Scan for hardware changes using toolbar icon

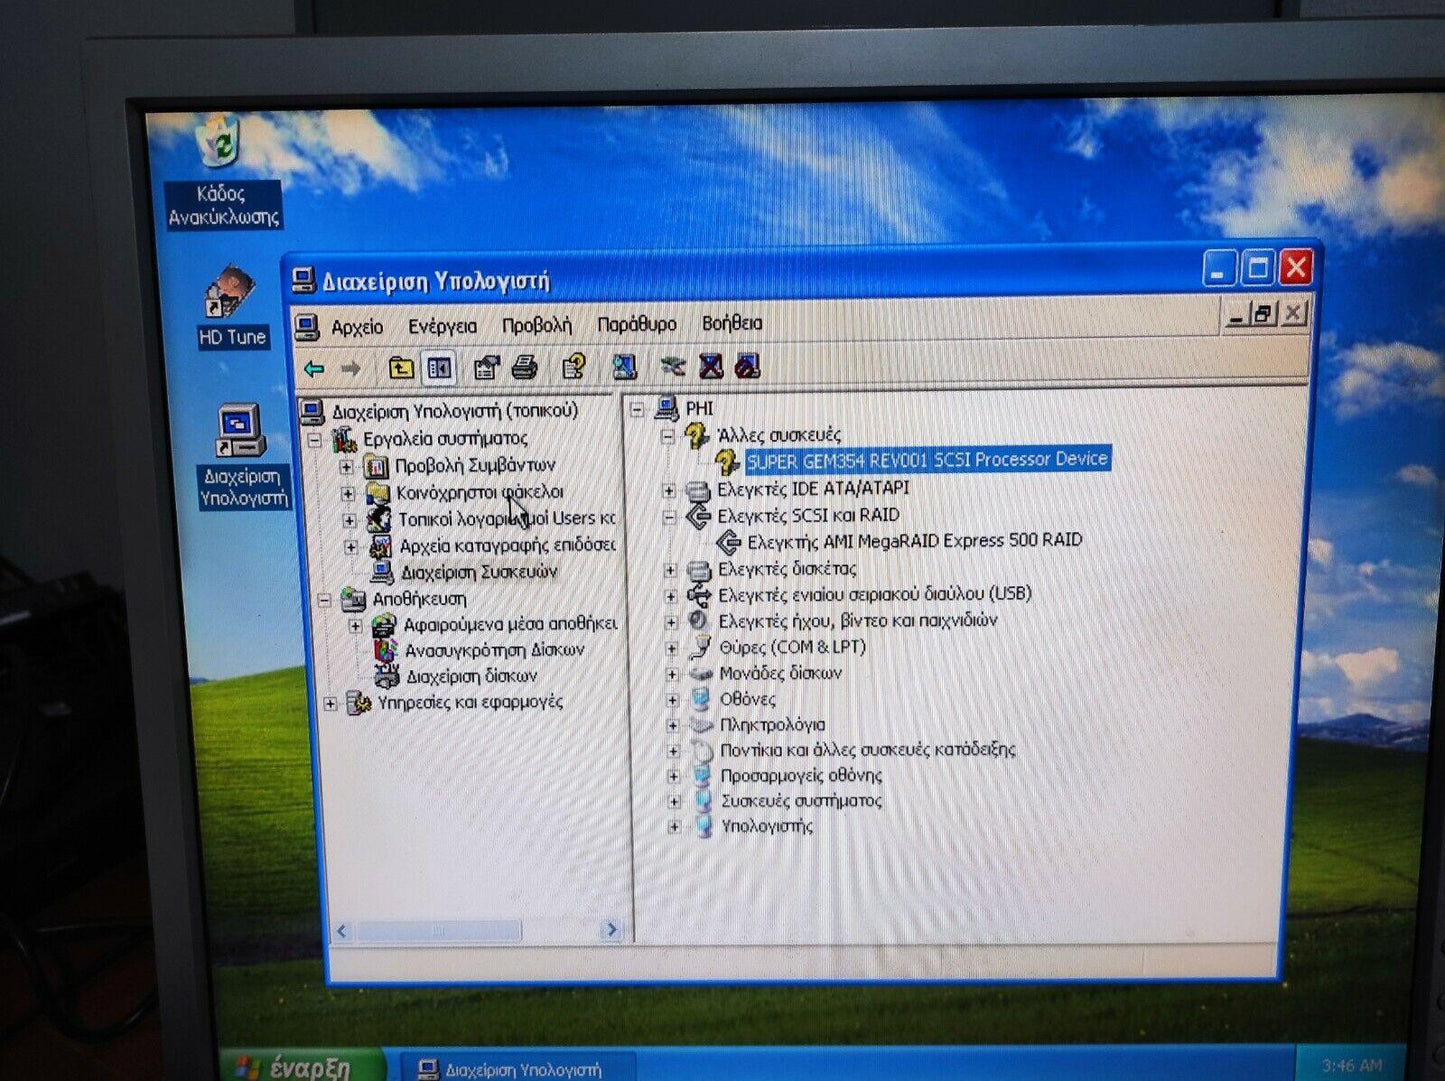625,368
